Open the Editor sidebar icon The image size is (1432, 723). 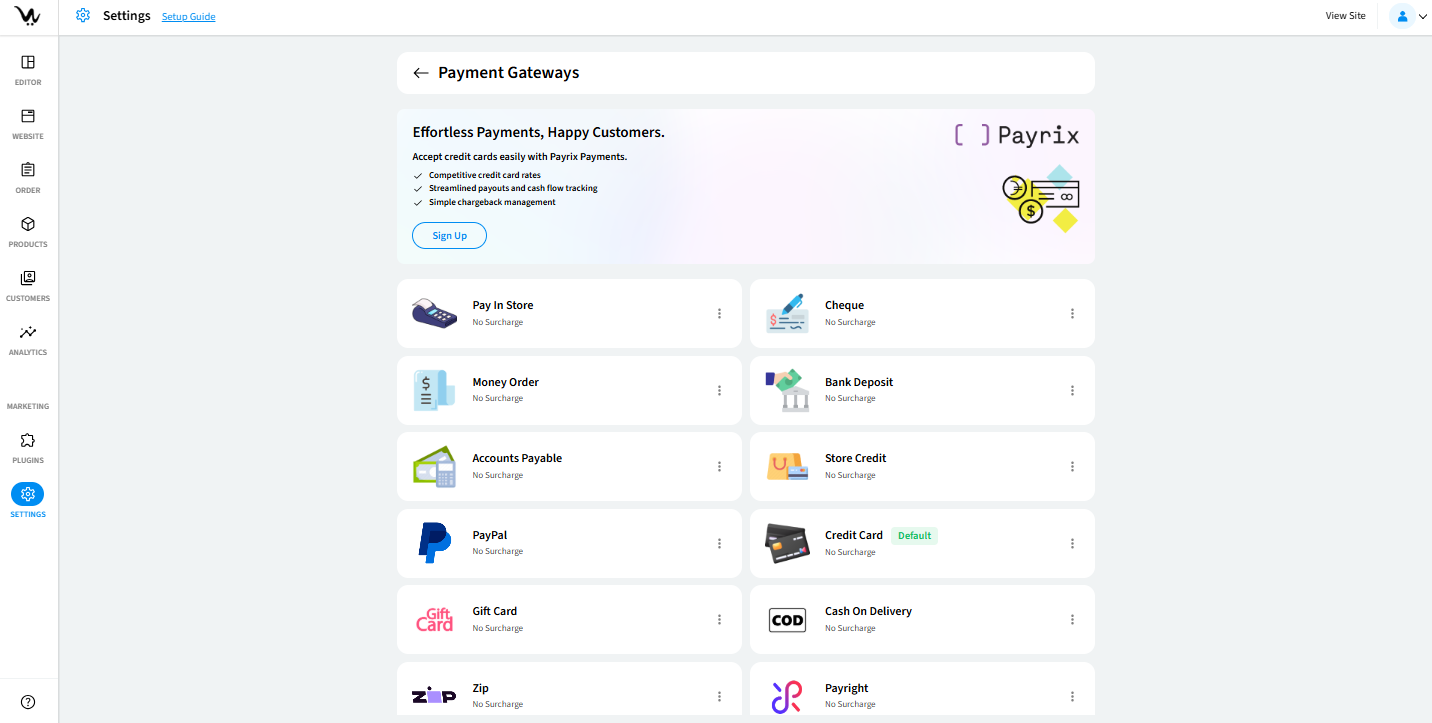click(28, 63)
